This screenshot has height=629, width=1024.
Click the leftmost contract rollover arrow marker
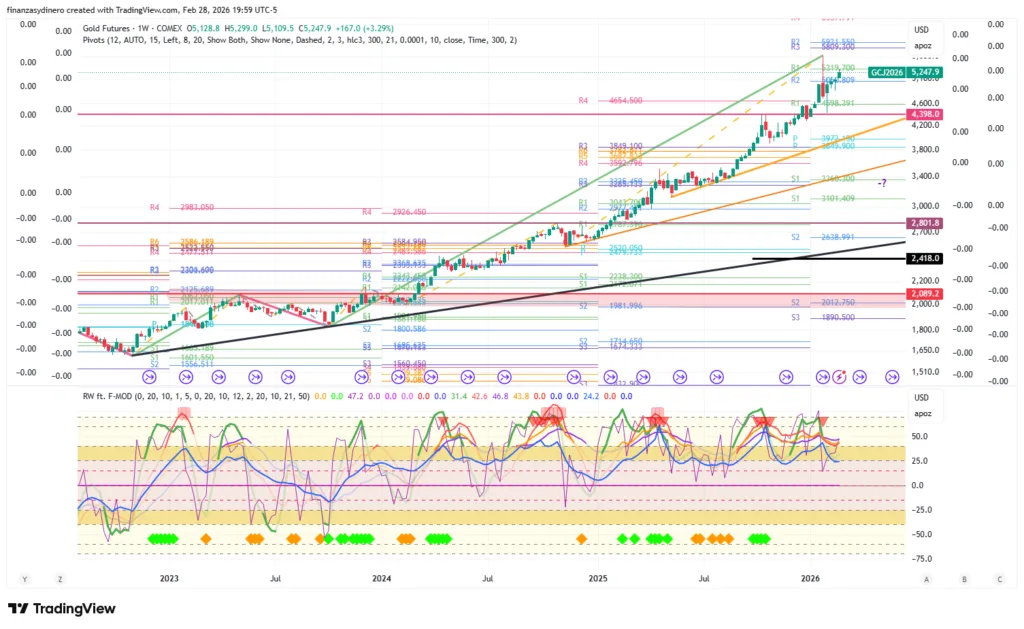(x=150, y=377)
